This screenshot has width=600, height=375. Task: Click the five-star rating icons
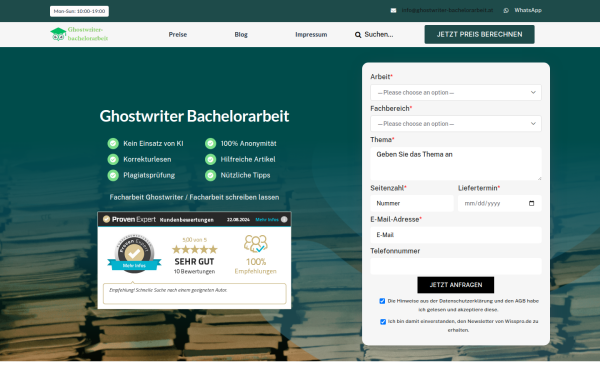[x=194, y=250]
